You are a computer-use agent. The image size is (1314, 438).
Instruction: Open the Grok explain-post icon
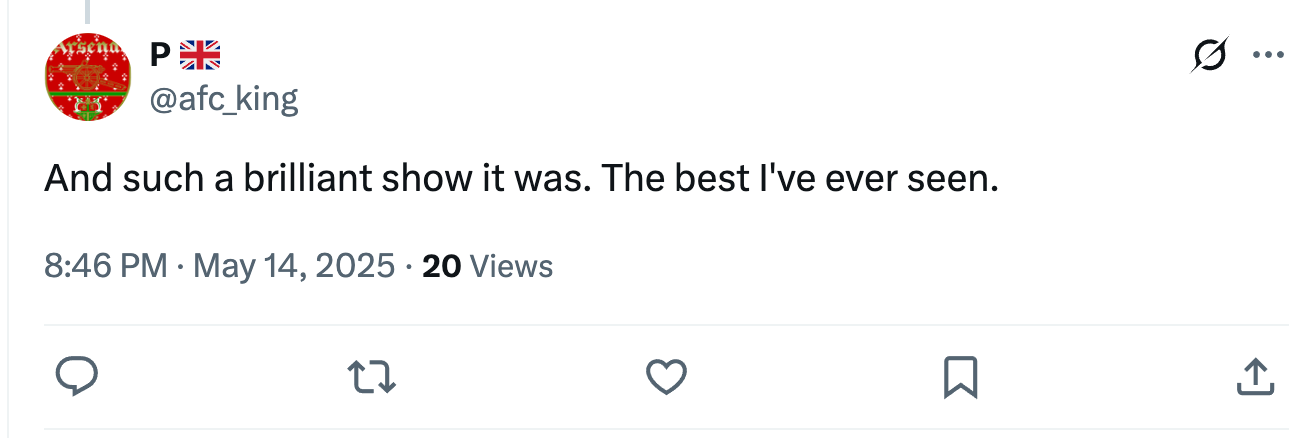click(x=1208, y=57)
